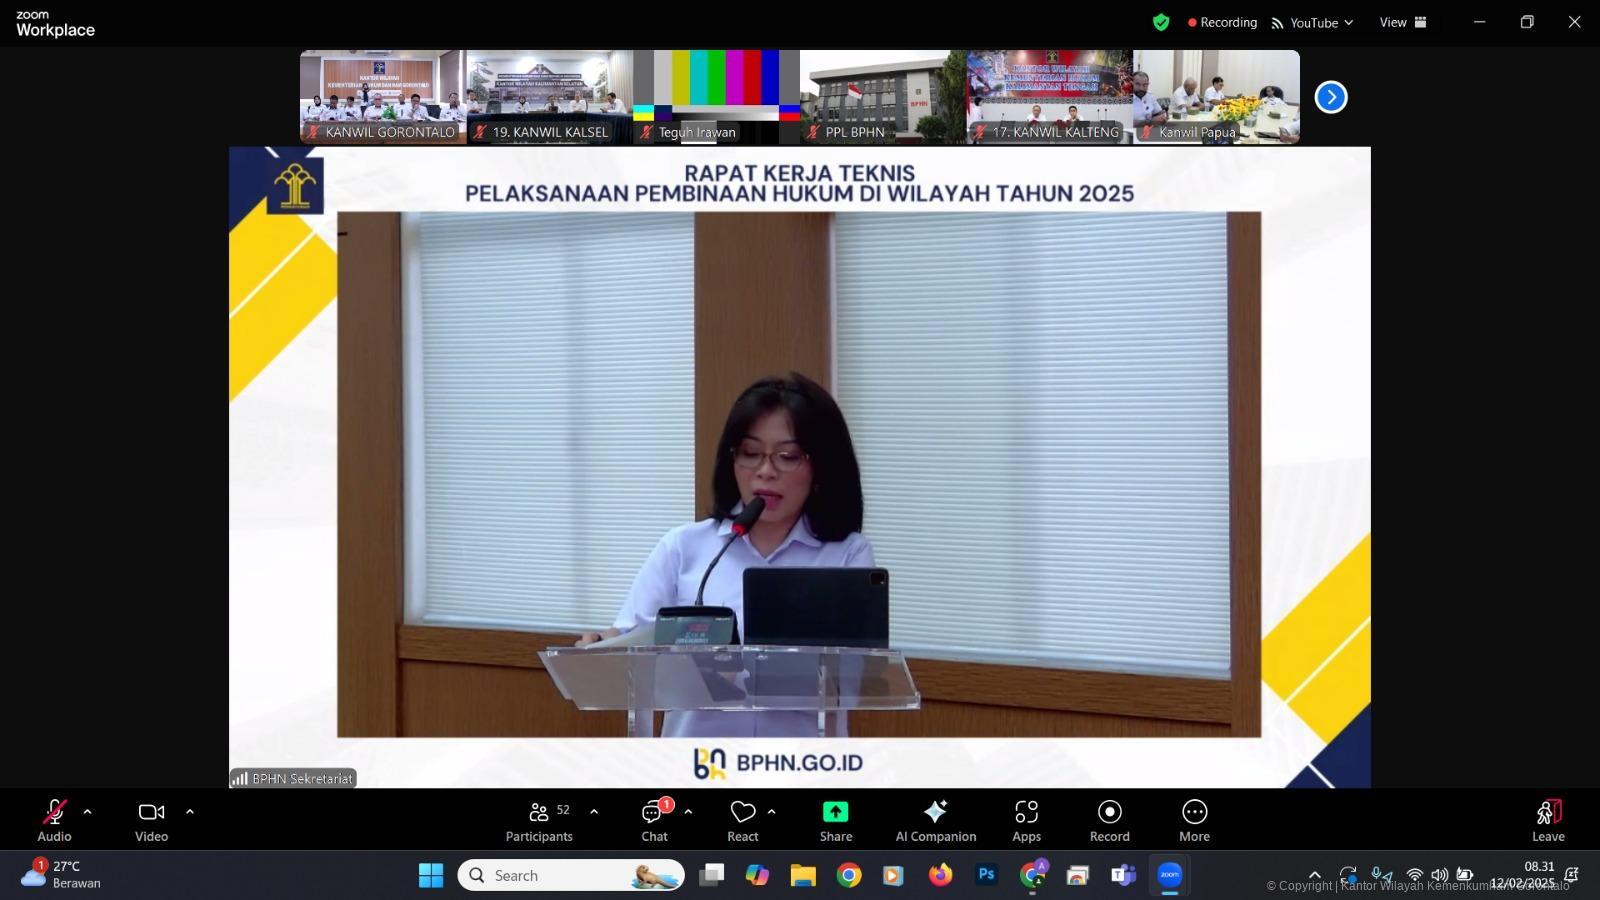1600x900 pixels.
Task: Open the Chat panel
Action: click(655, 821)
